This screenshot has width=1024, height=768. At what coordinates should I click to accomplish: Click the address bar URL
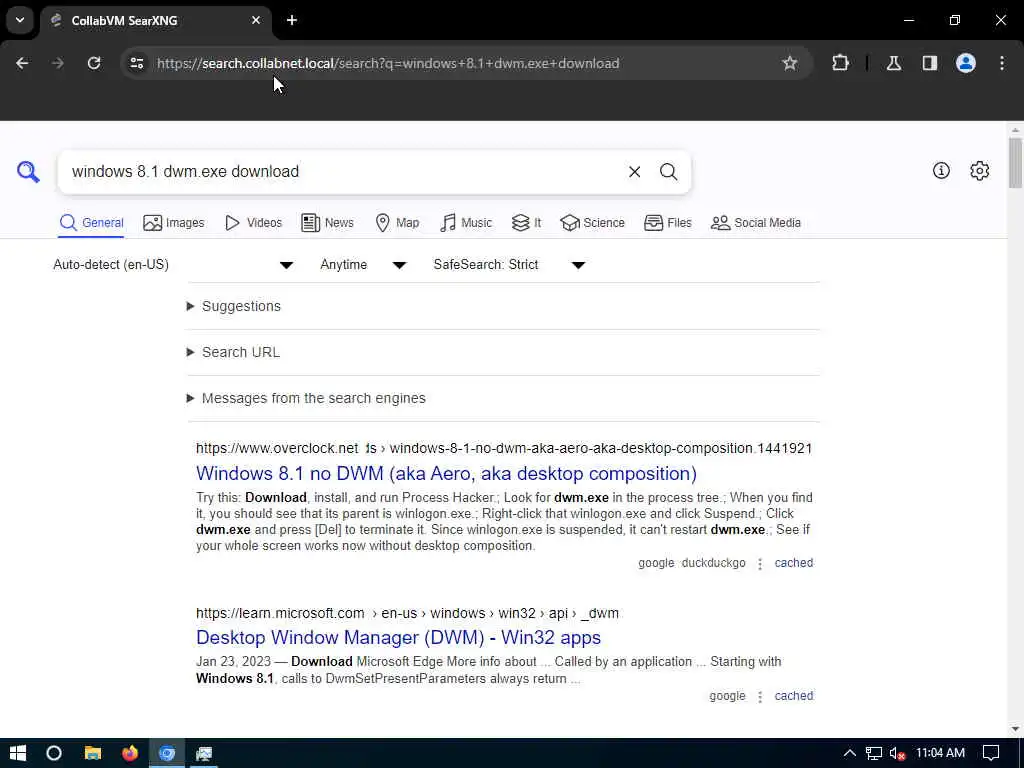(388, 63)
